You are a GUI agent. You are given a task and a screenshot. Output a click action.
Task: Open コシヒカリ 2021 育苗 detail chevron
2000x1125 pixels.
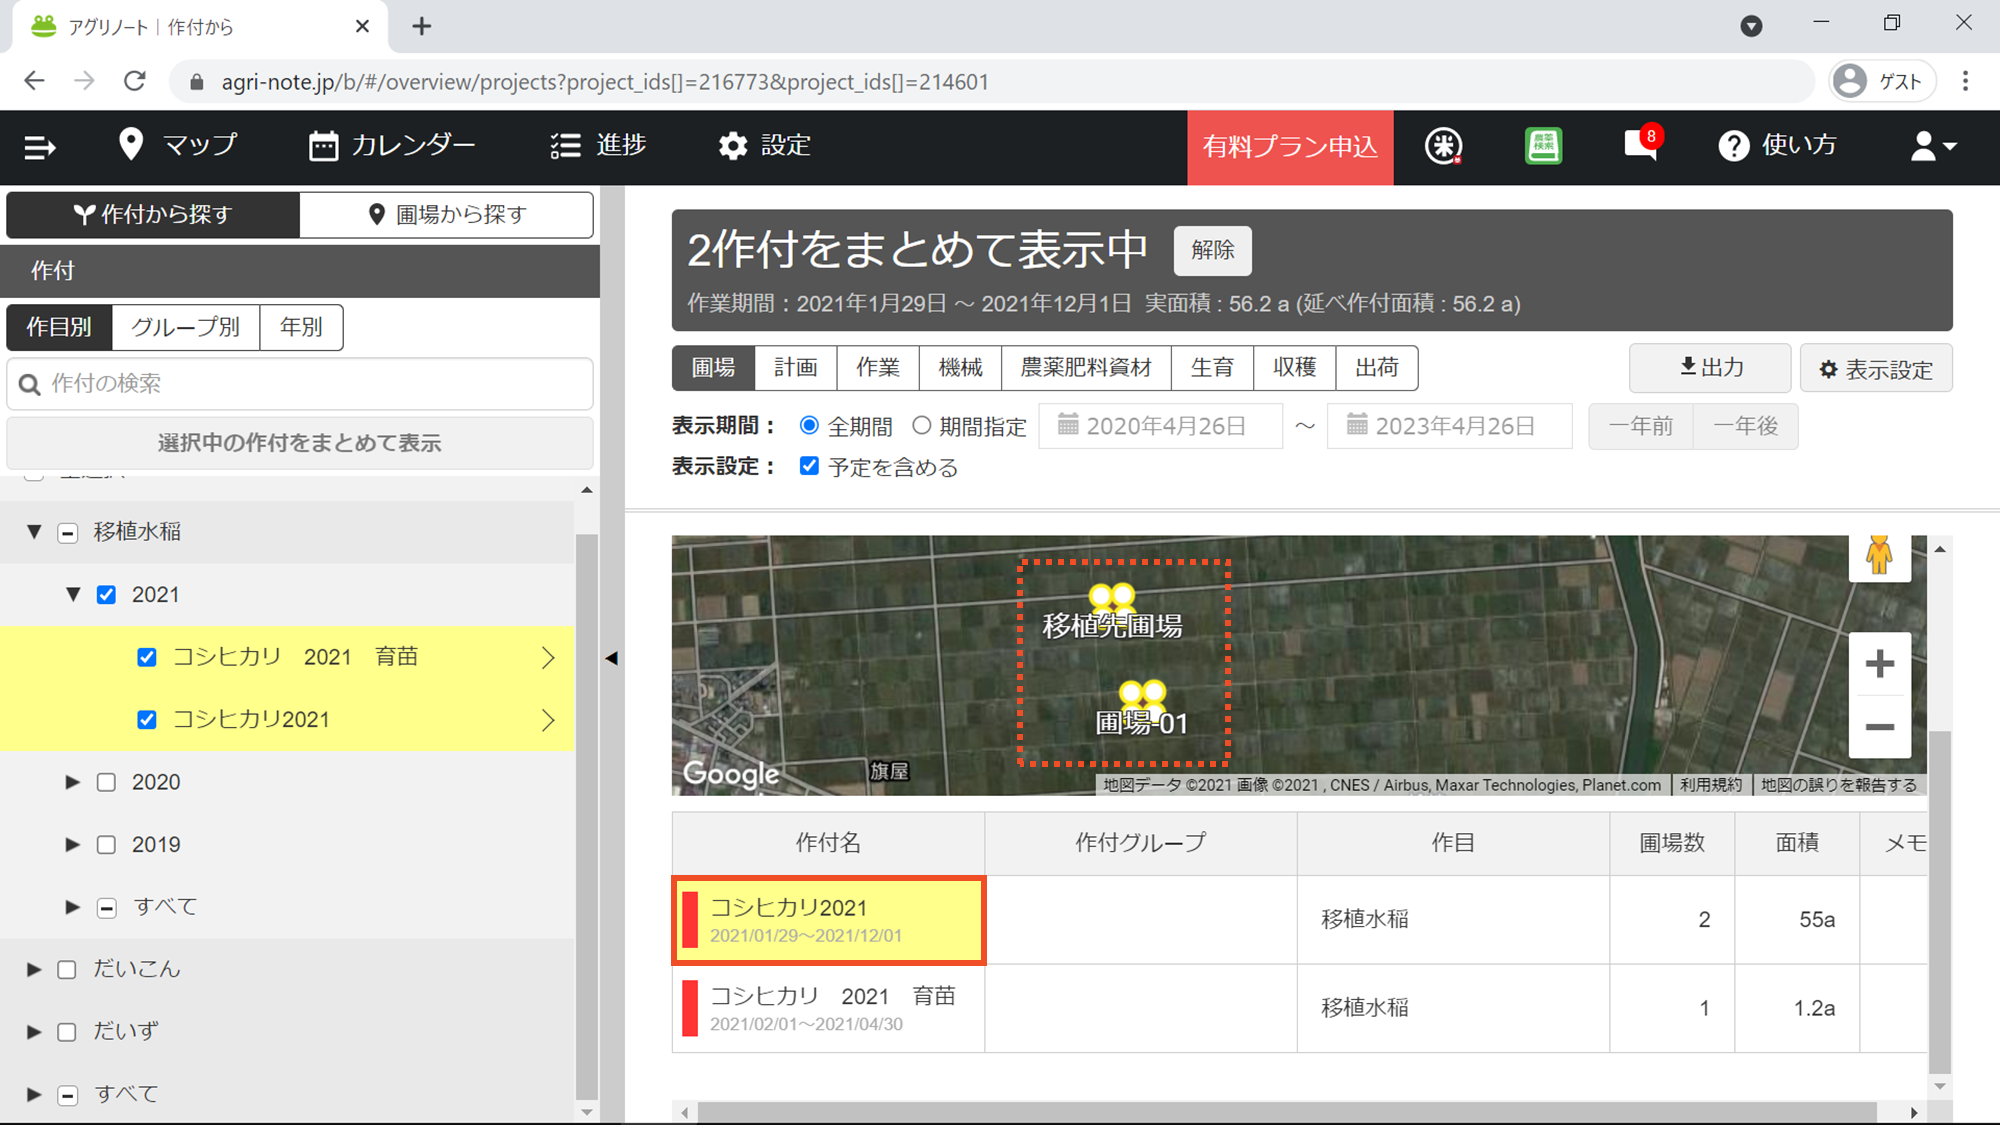coord(548,657)
